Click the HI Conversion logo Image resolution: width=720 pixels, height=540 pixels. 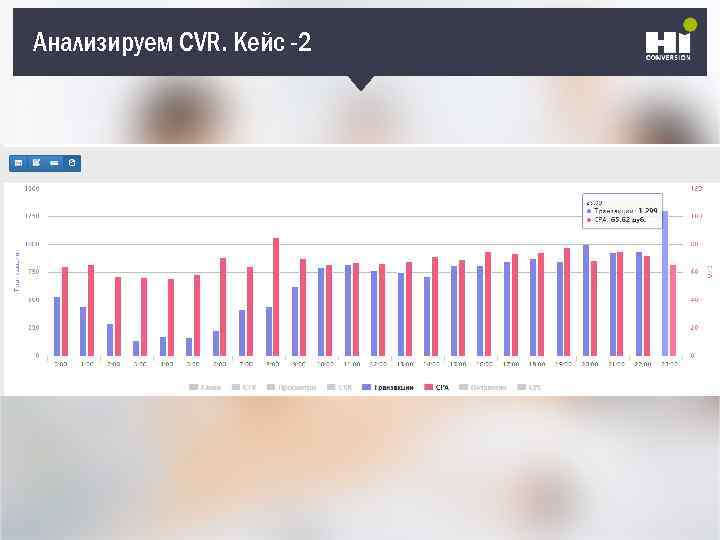pyautogui.click(x=670, y=40)
